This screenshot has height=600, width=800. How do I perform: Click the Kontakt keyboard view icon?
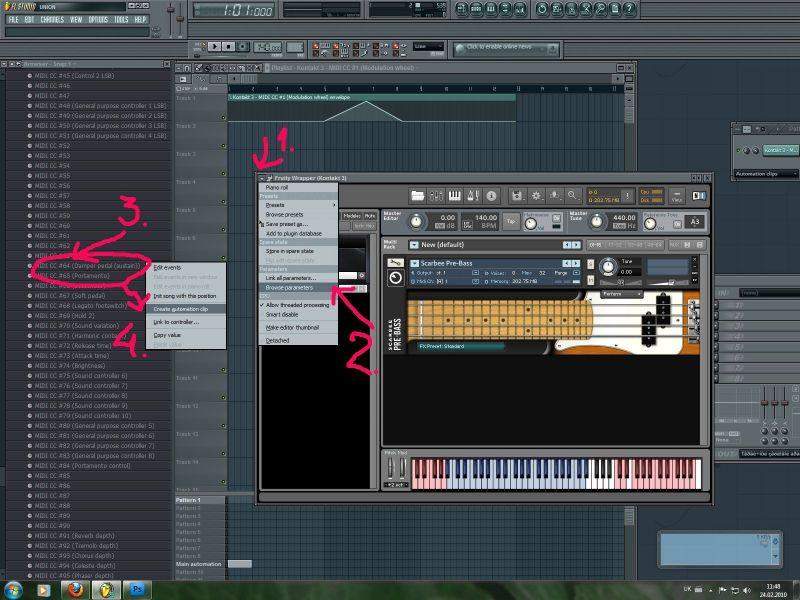tap(453, 195)
